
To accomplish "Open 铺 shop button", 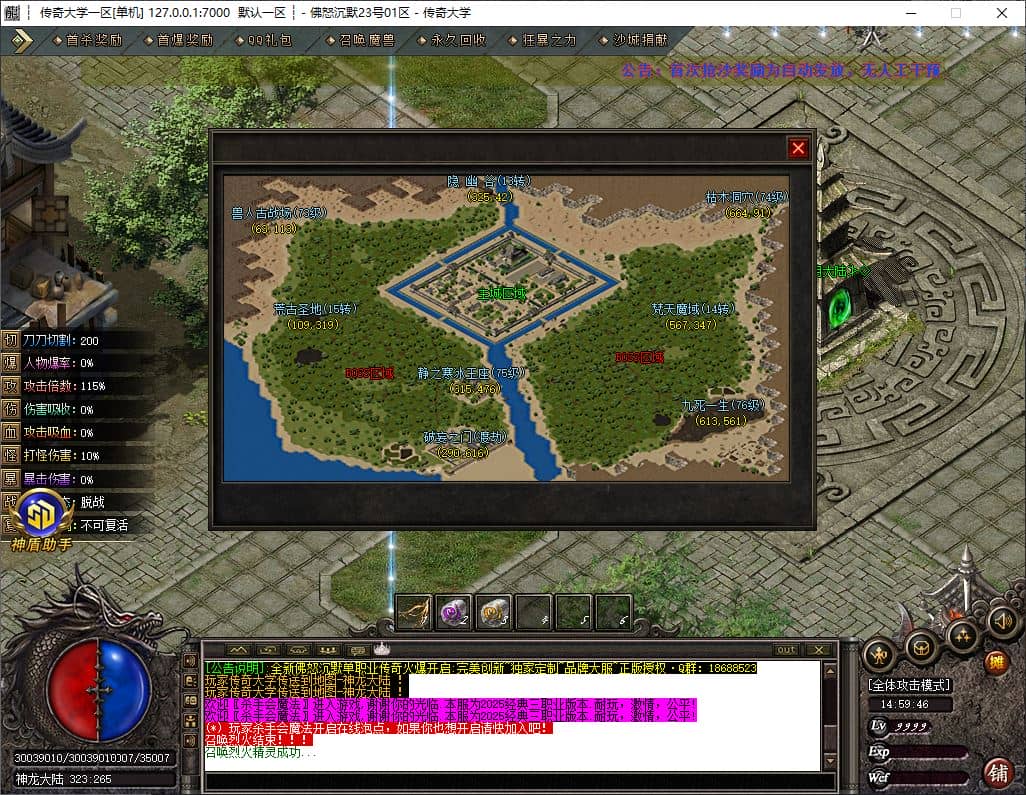I will 998,774.
